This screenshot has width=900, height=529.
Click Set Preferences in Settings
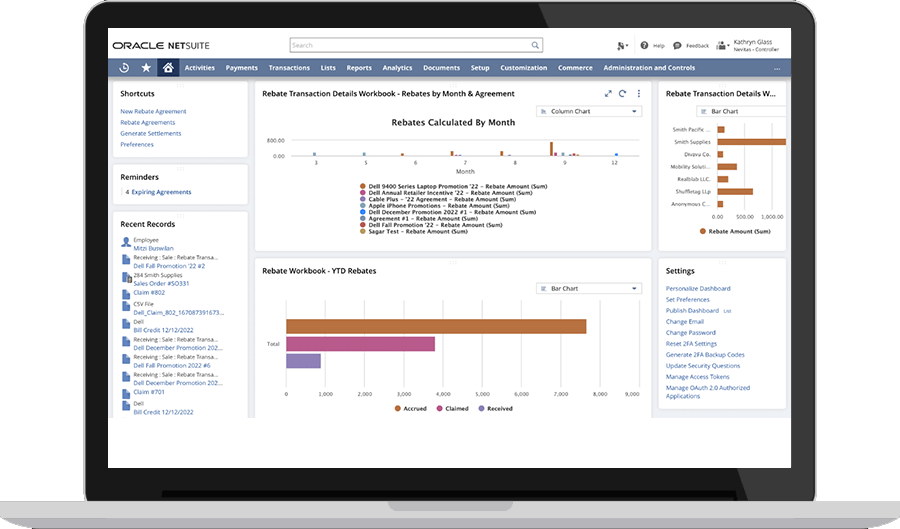[688, 299]
